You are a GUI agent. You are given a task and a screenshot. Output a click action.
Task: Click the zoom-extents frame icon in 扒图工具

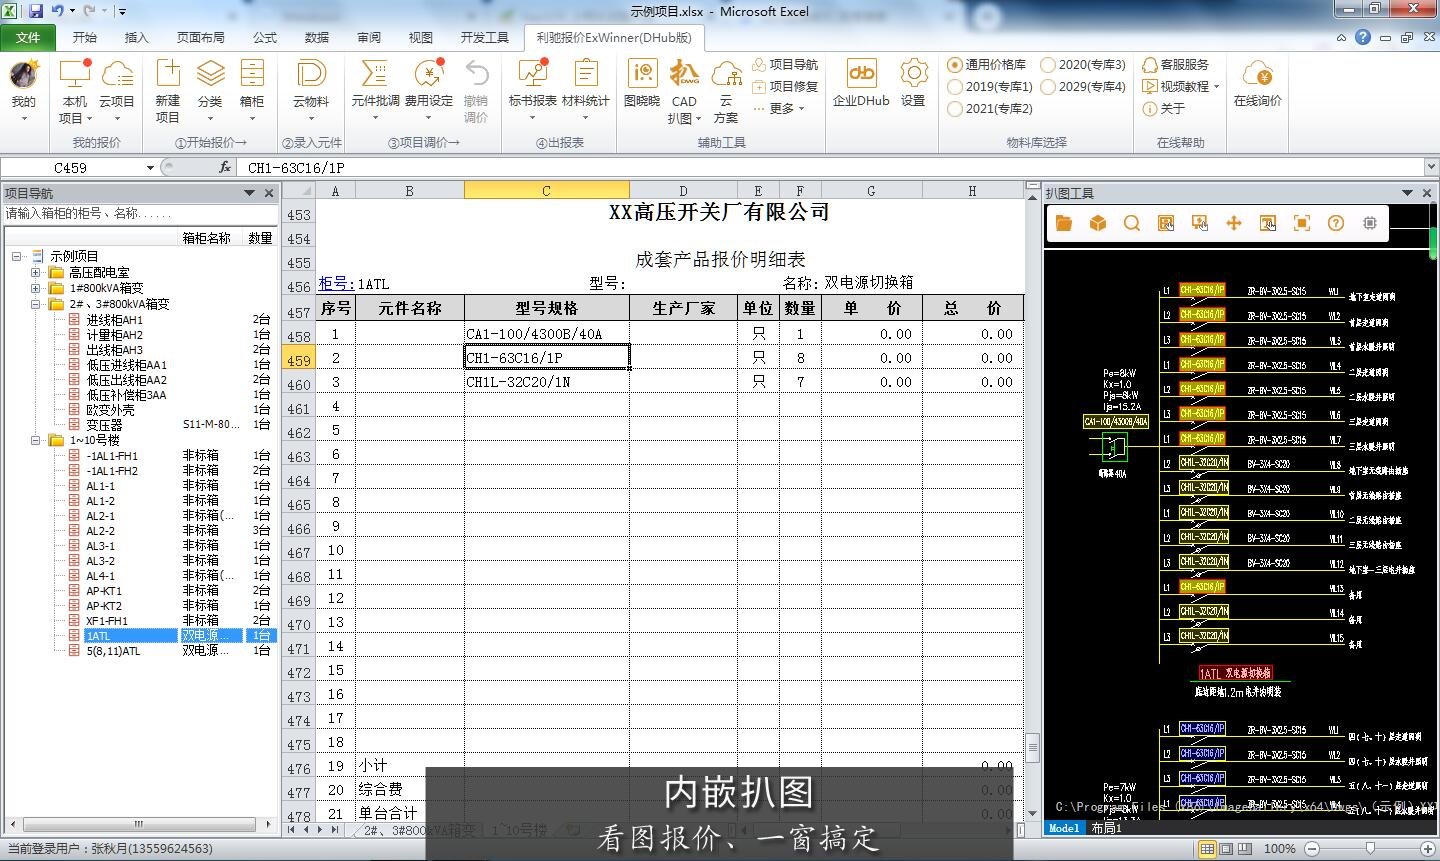point(1302,223)
